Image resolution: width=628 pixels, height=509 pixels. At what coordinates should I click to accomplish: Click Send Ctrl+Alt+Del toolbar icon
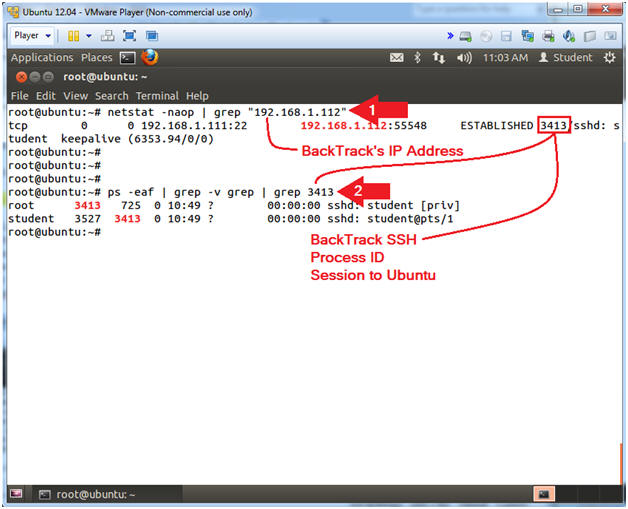(x=107, y=36)
